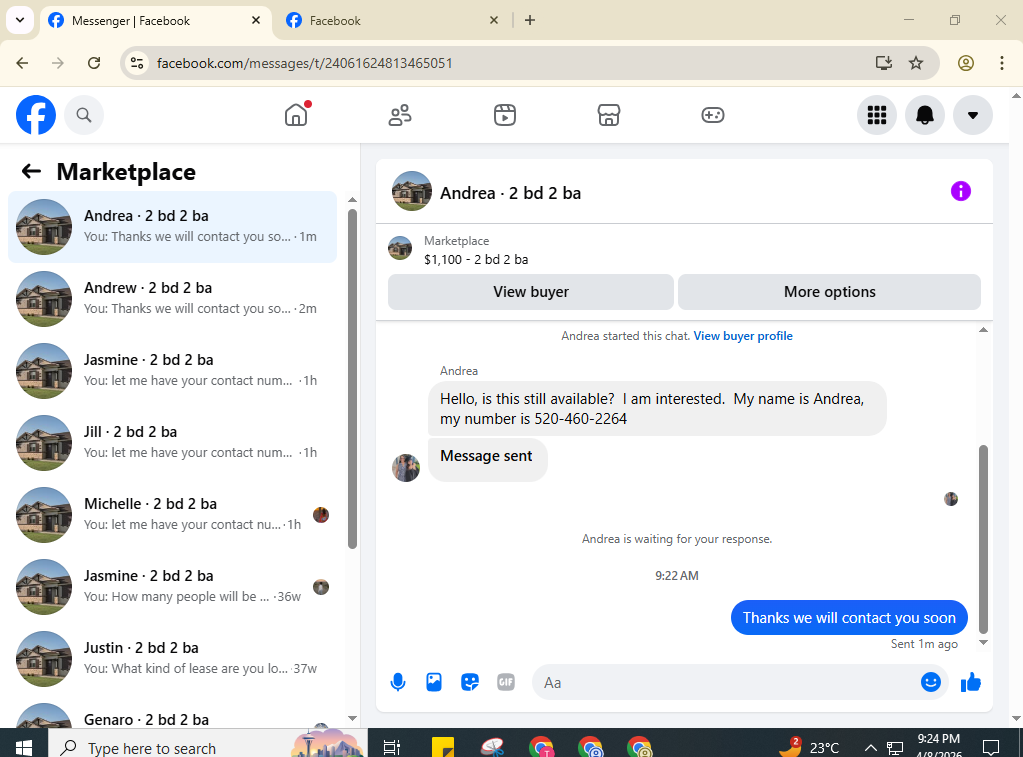Go back from Marketplace chats list
This screenshot has width=1023, height=757.
tap(31, 172)
